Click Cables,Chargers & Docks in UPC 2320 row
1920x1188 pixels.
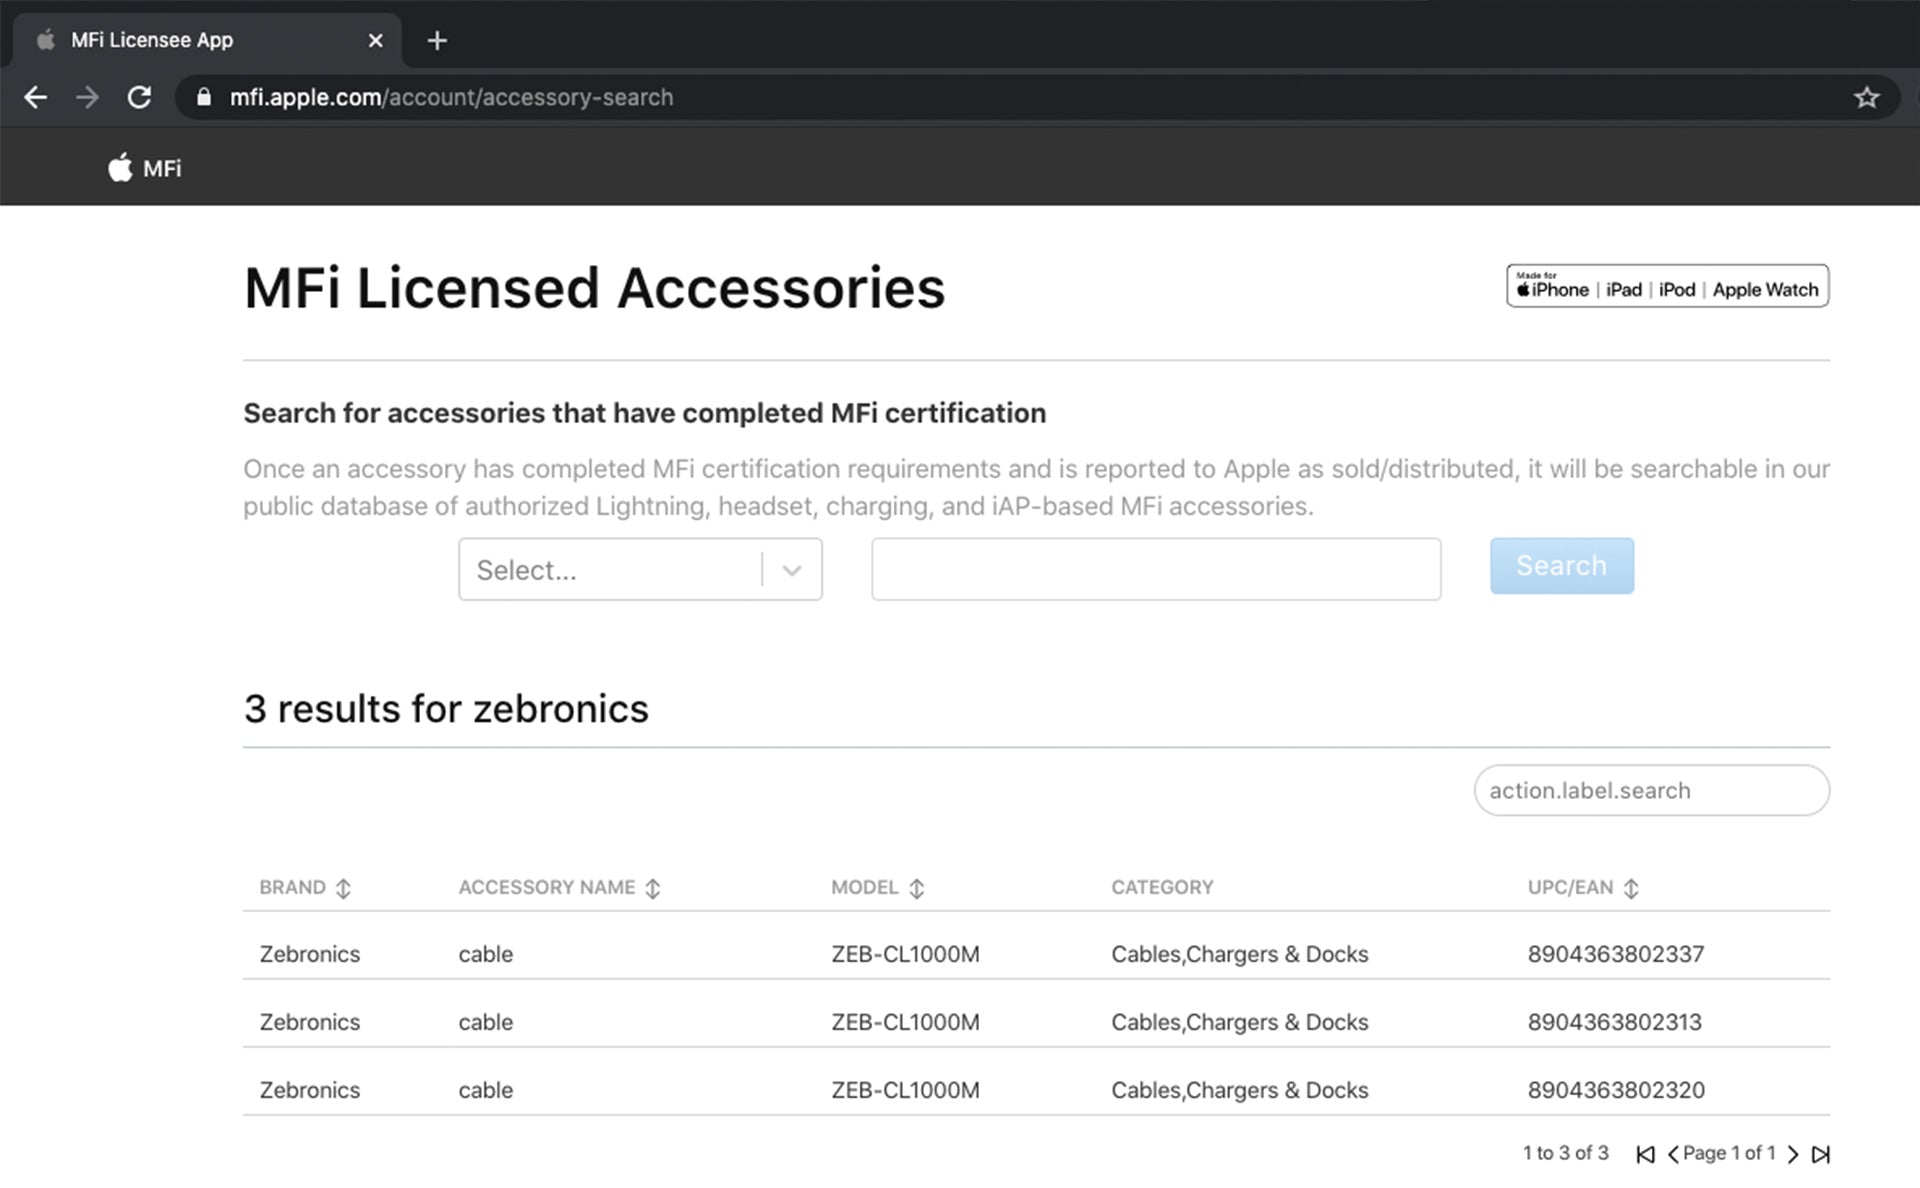tap(1240, 1090)
